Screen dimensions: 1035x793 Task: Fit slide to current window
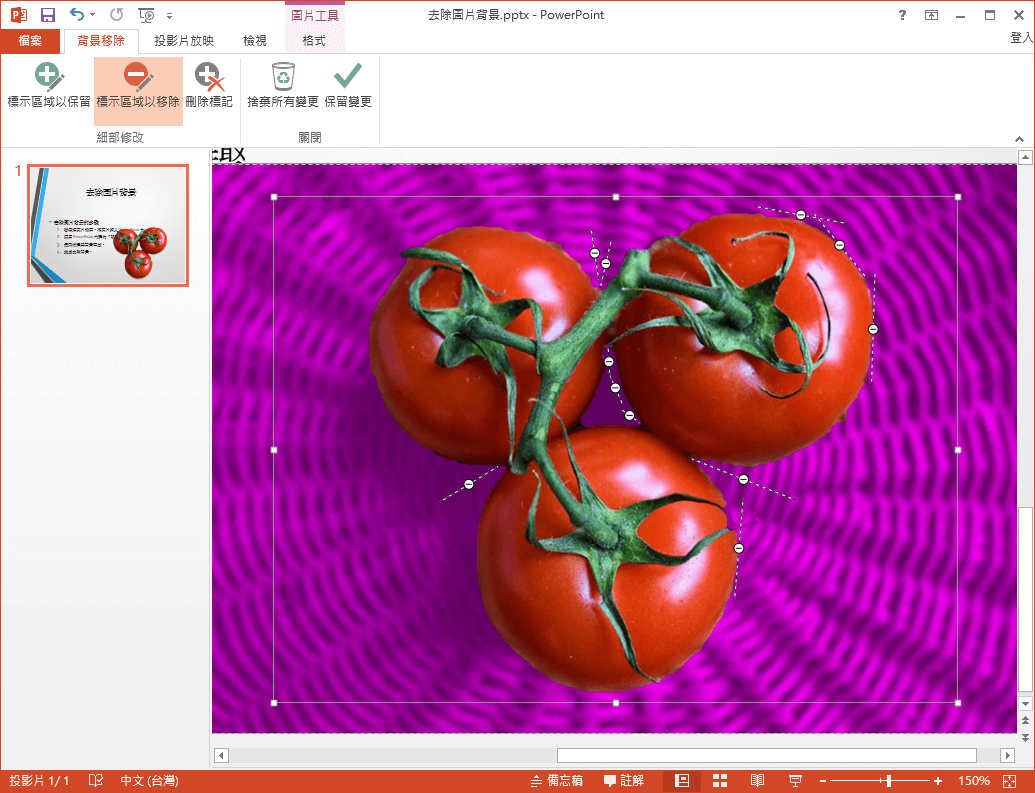click(1009, 780)
